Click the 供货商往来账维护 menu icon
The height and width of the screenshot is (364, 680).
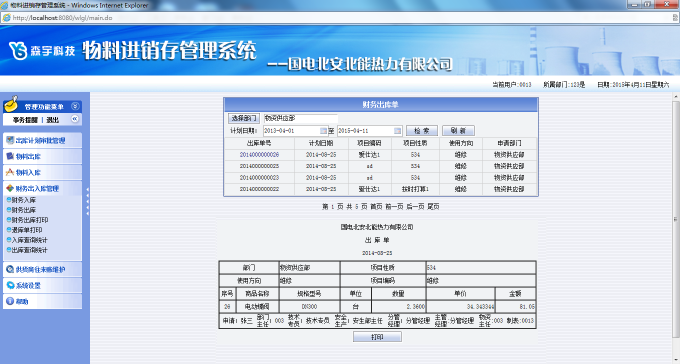(10, 269)
